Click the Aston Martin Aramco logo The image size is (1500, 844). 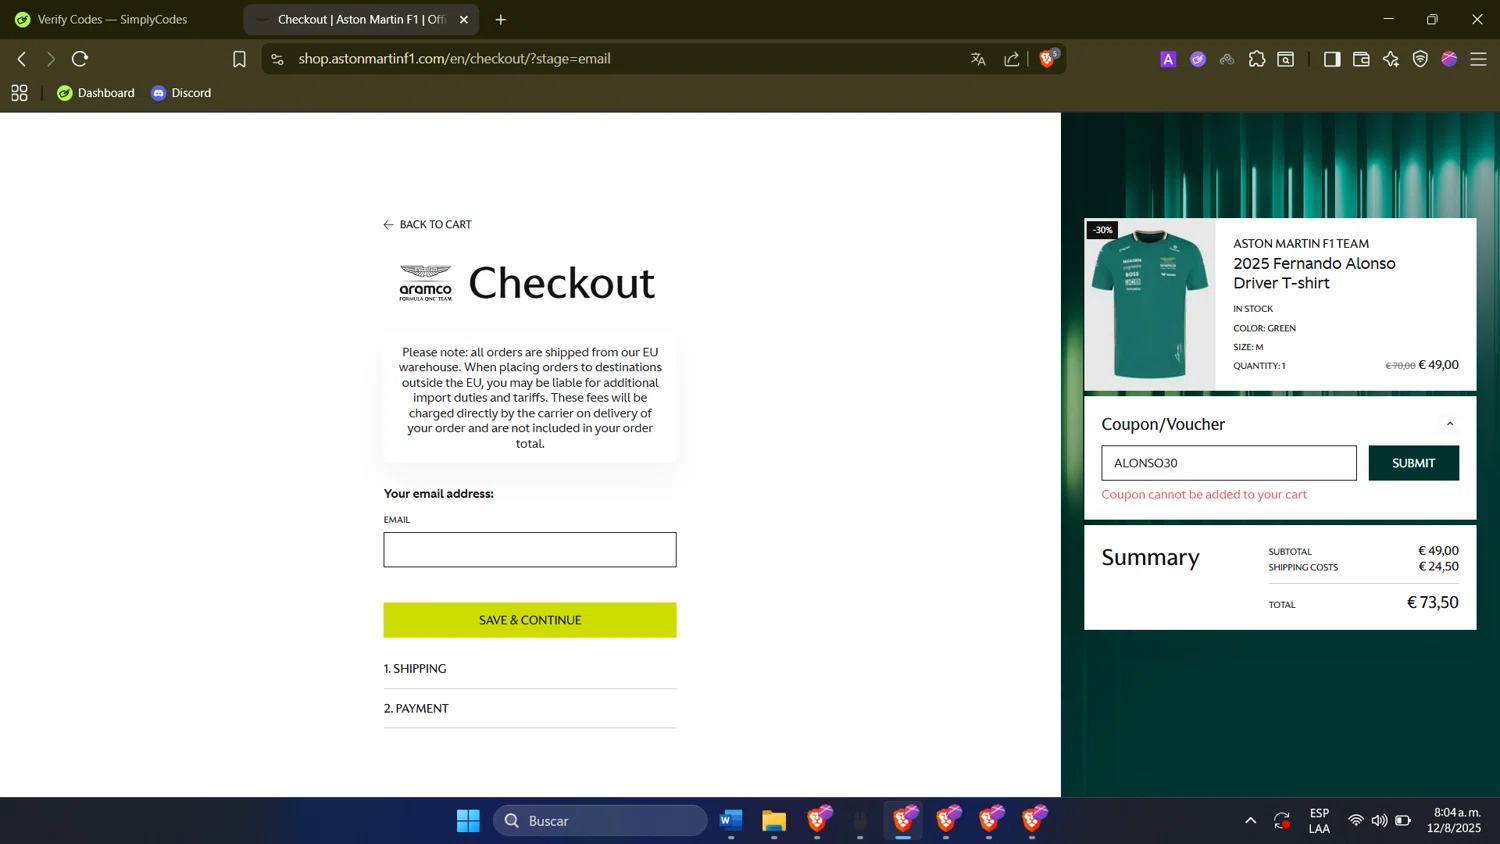click(426, 283)
